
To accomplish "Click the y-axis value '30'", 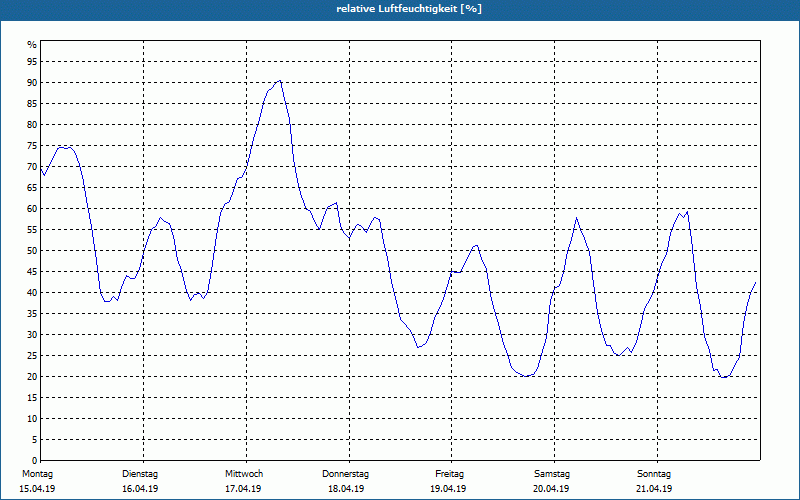I will pos(32,335).
